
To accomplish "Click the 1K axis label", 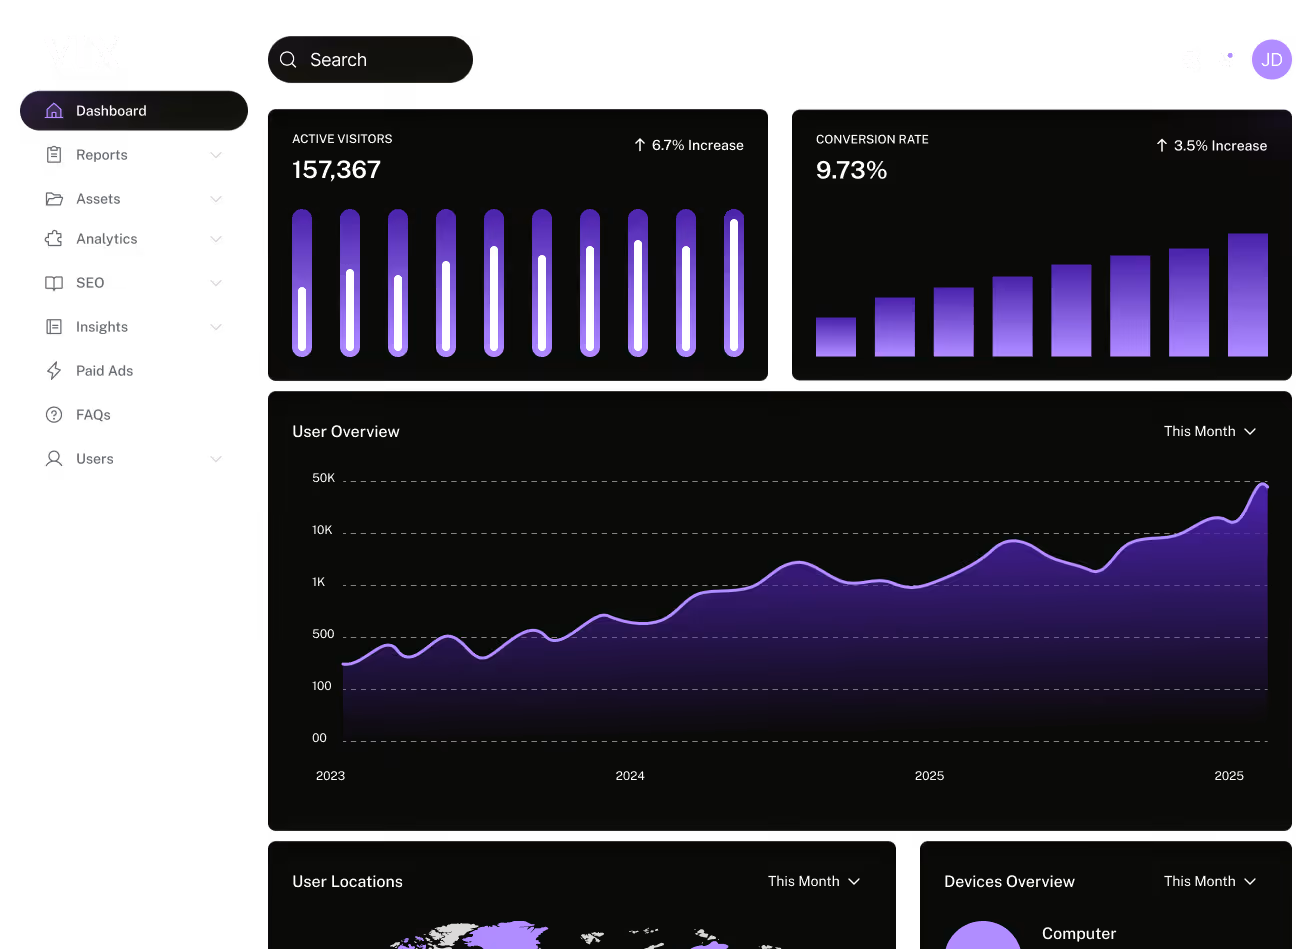I will pyautogui.click(x=319, y=582).
